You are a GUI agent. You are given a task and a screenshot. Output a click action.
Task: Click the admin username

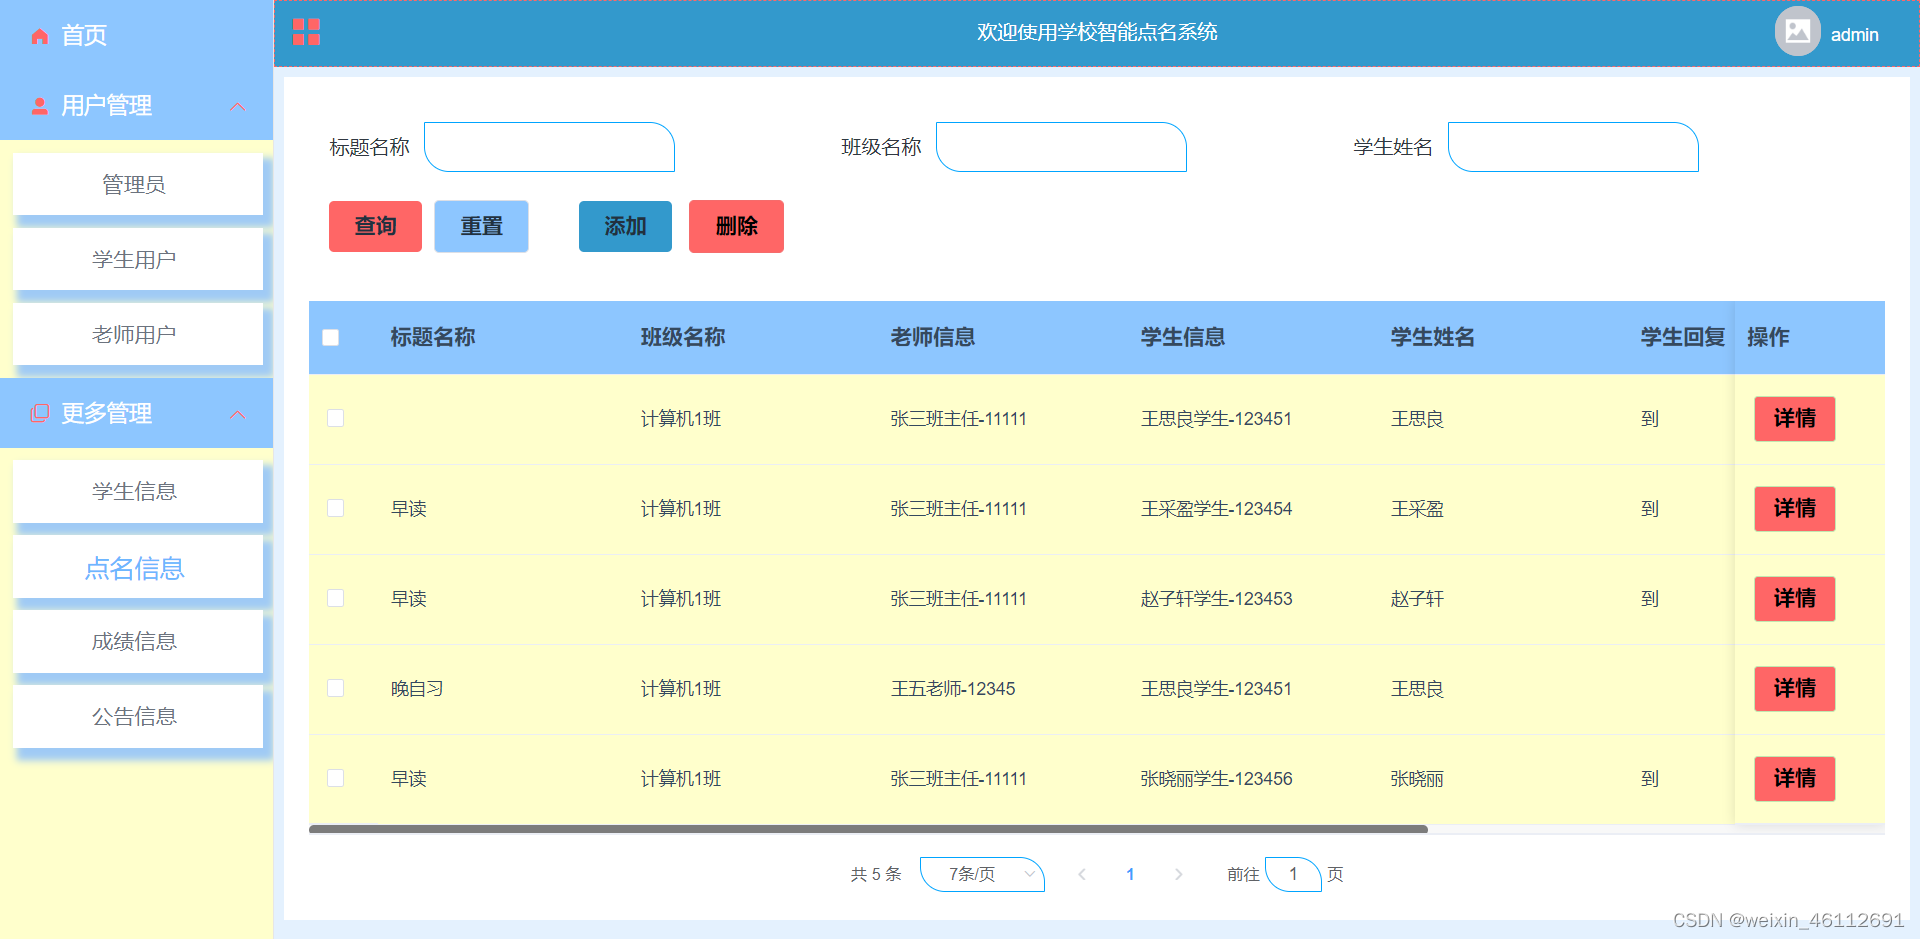[x=1854, y=35]
